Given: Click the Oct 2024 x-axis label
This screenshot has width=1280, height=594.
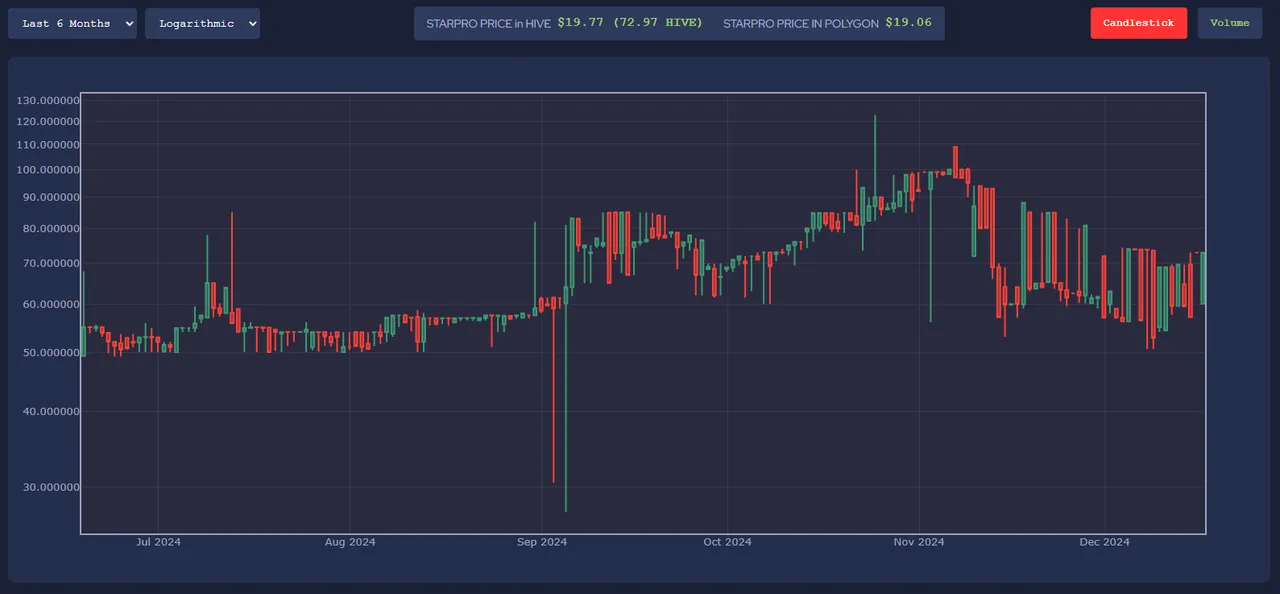Looking at the screenshot, I should click(727, 542).
